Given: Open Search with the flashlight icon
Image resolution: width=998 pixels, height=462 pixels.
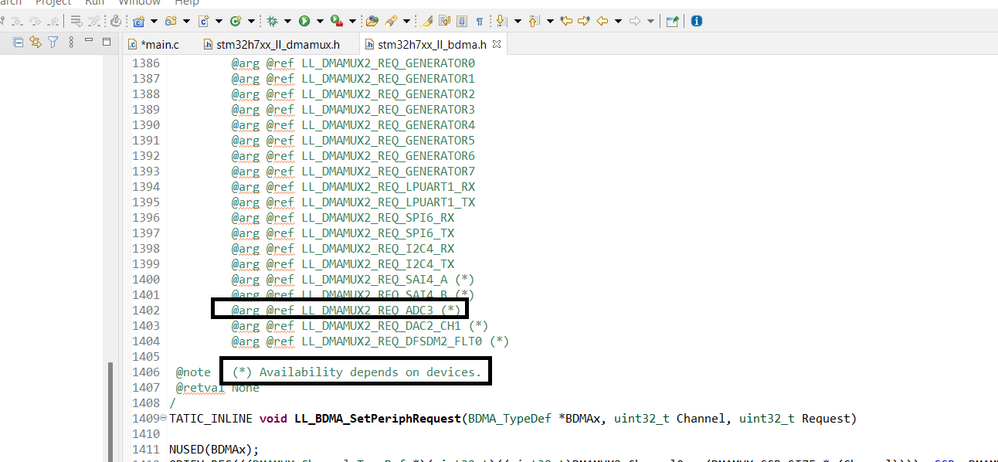Looking at the screenshot, I should 391,21.
